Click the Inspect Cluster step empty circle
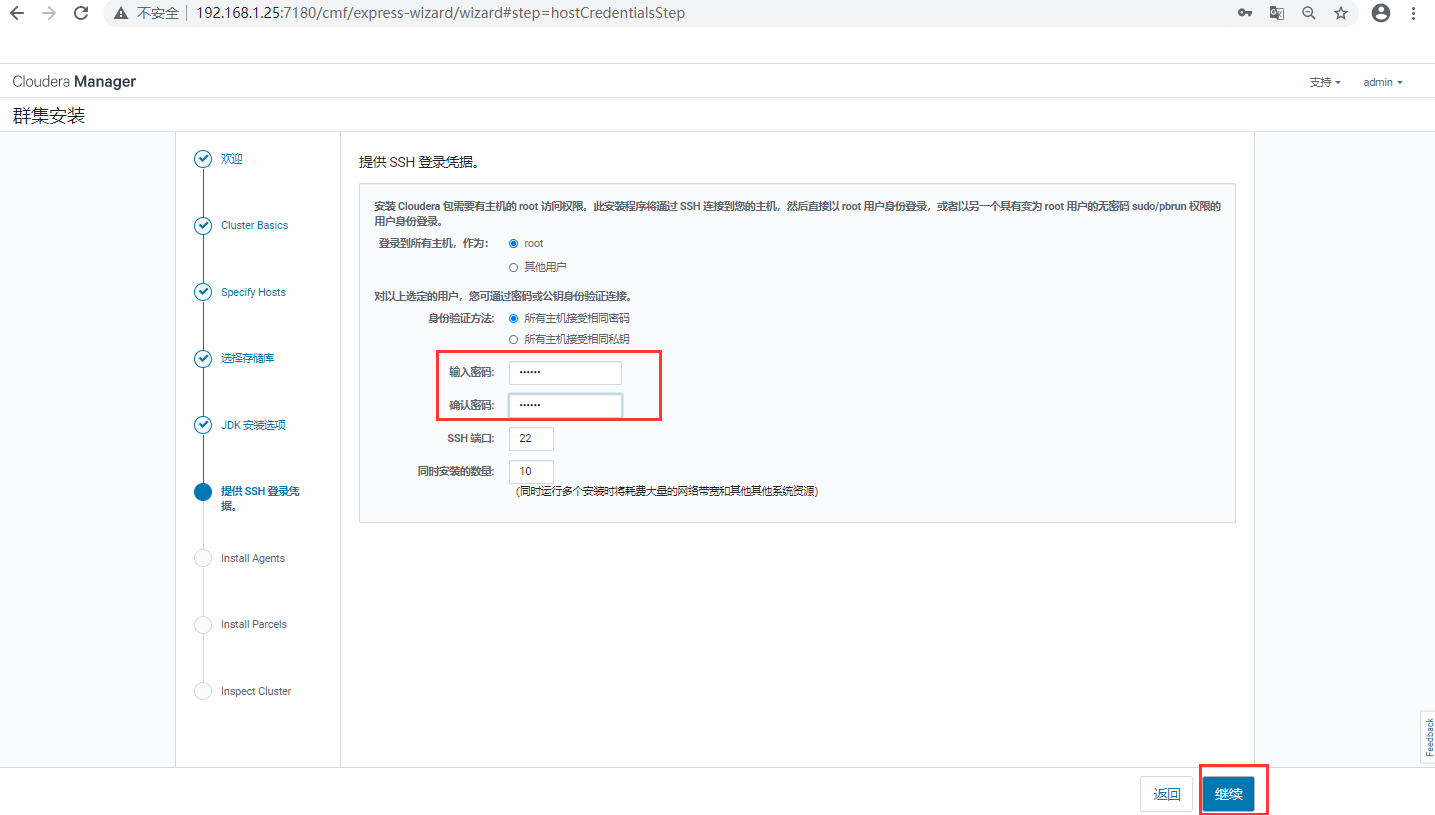Screen dimensions: 1435x815 pyautogui.click(x=203, y=691)
